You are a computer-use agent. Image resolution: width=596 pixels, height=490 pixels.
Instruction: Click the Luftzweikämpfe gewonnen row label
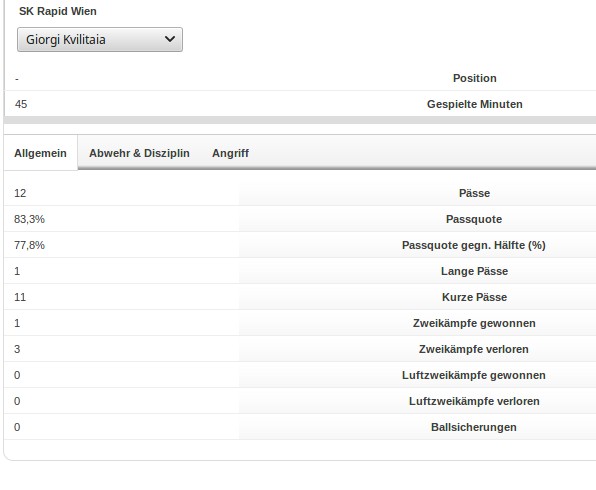(x=474, y=375)
